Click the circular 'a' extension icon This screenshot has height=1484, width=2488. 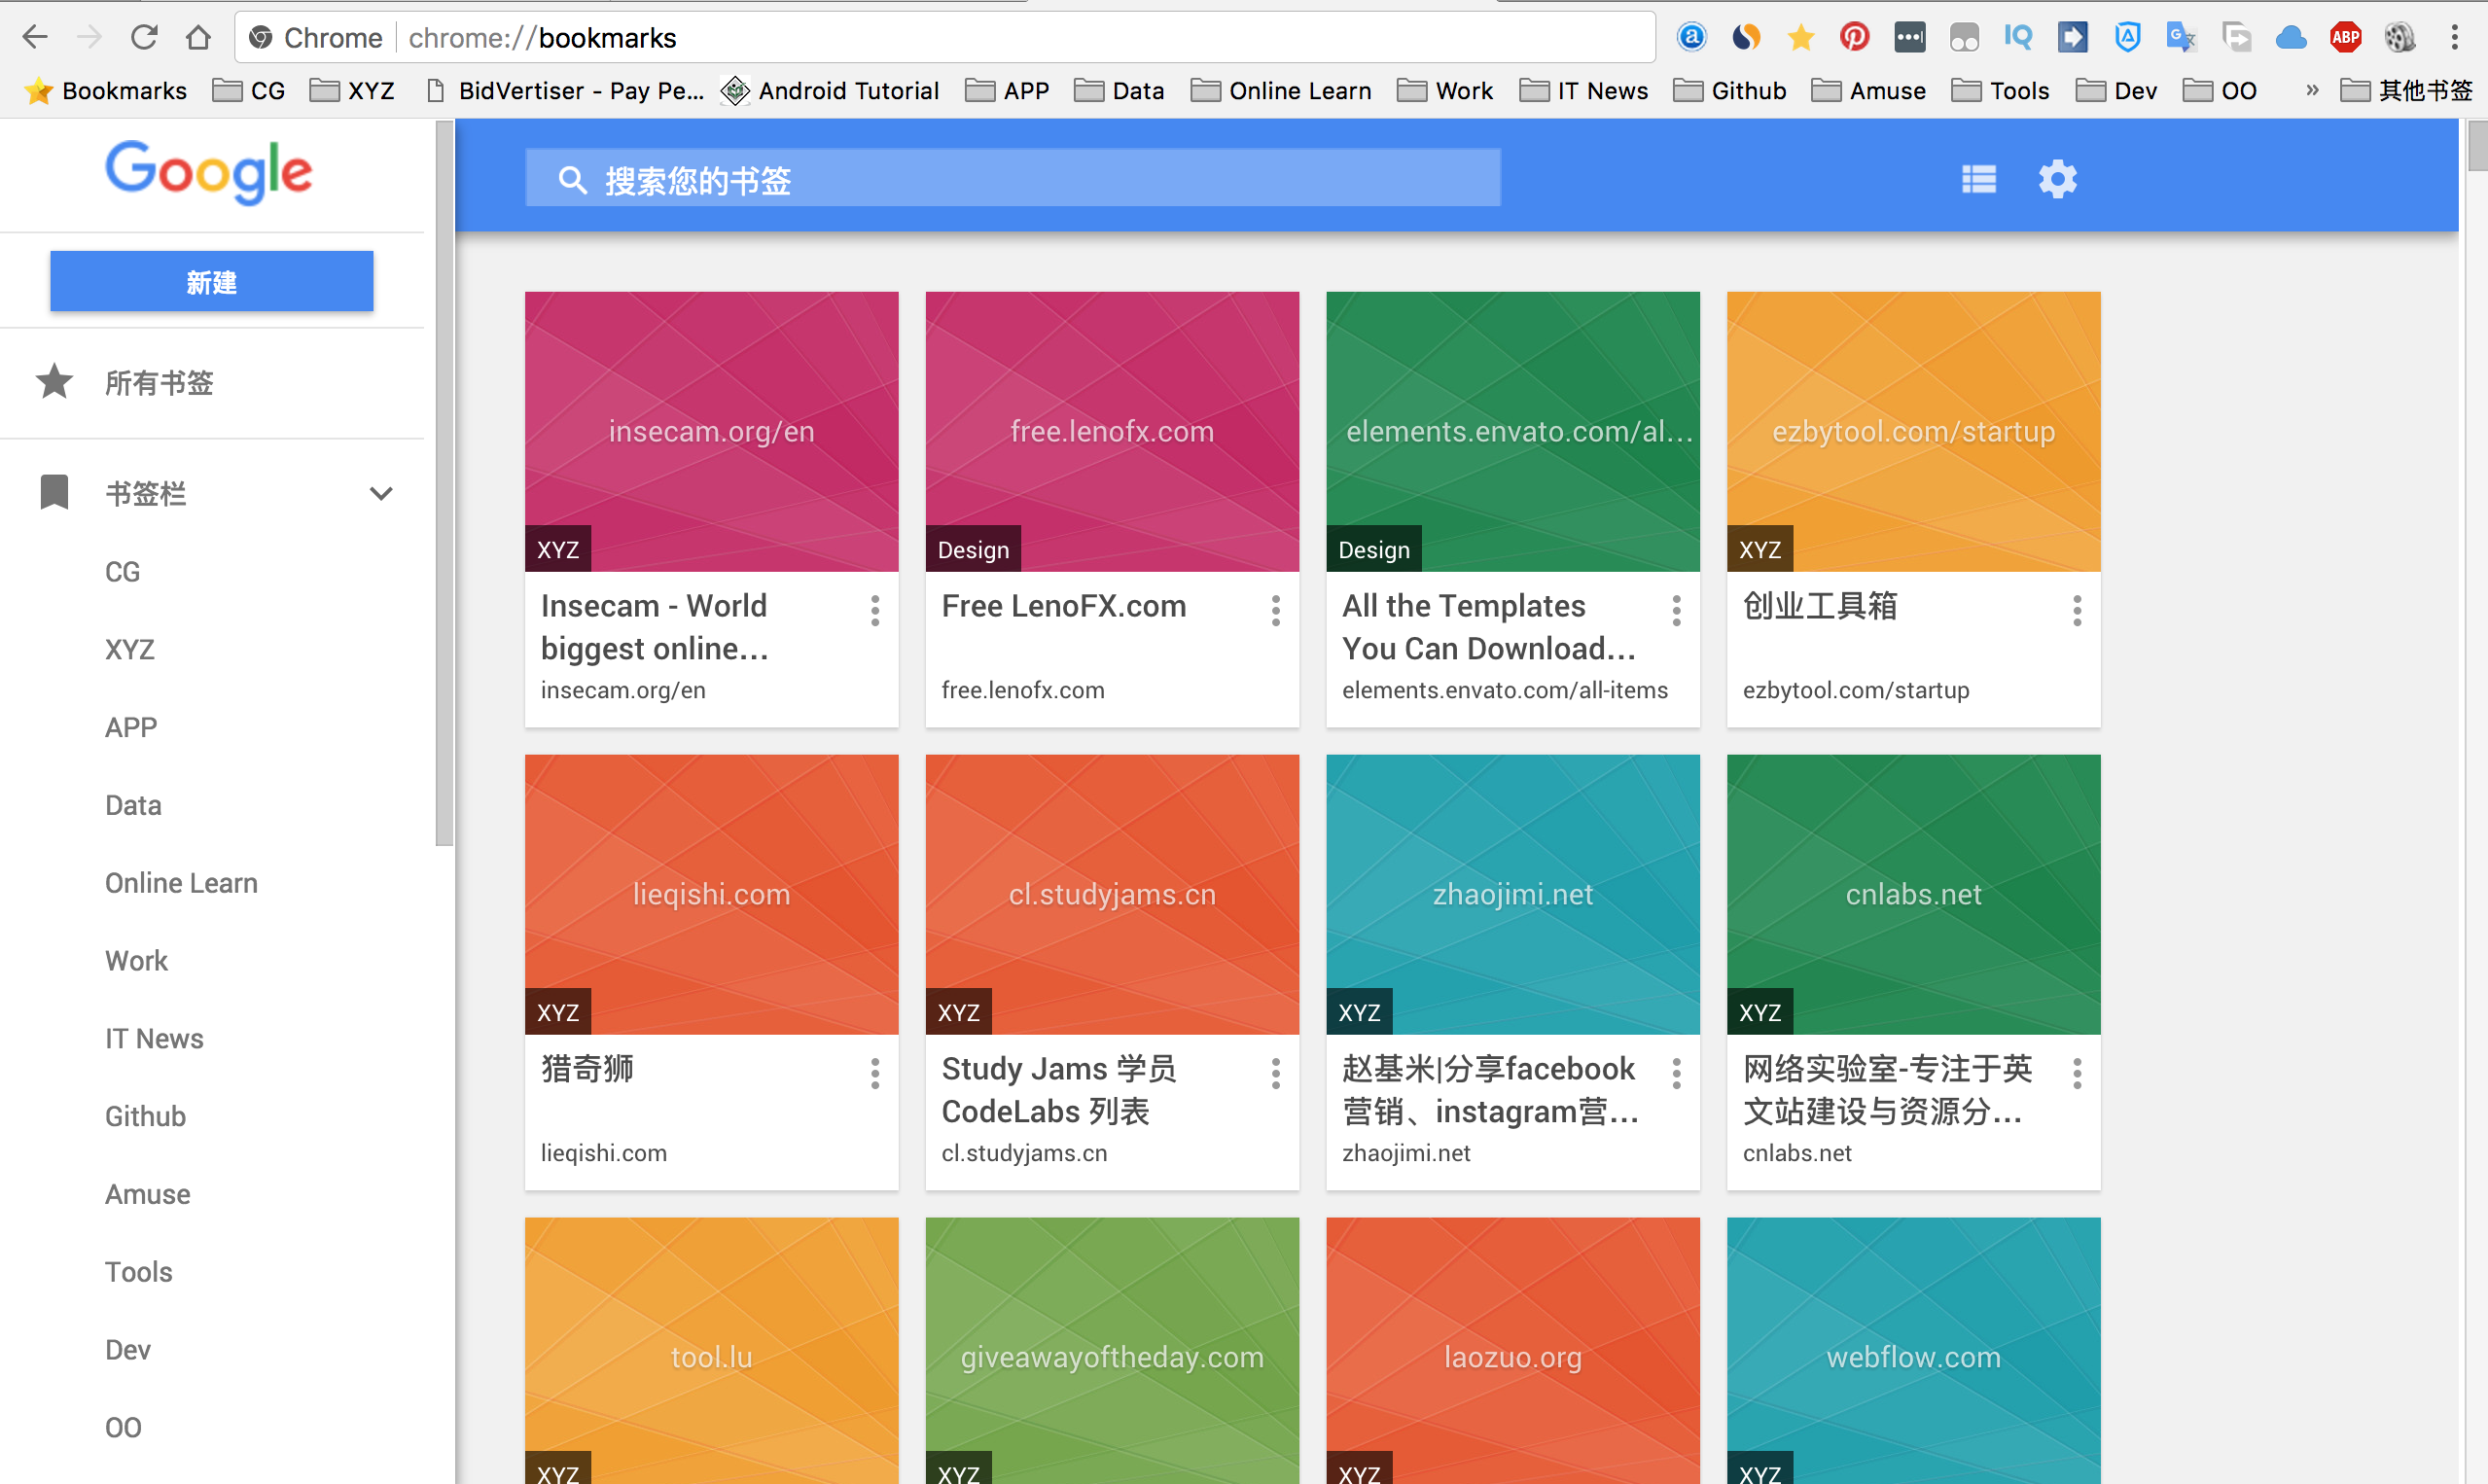[1691, 37]
